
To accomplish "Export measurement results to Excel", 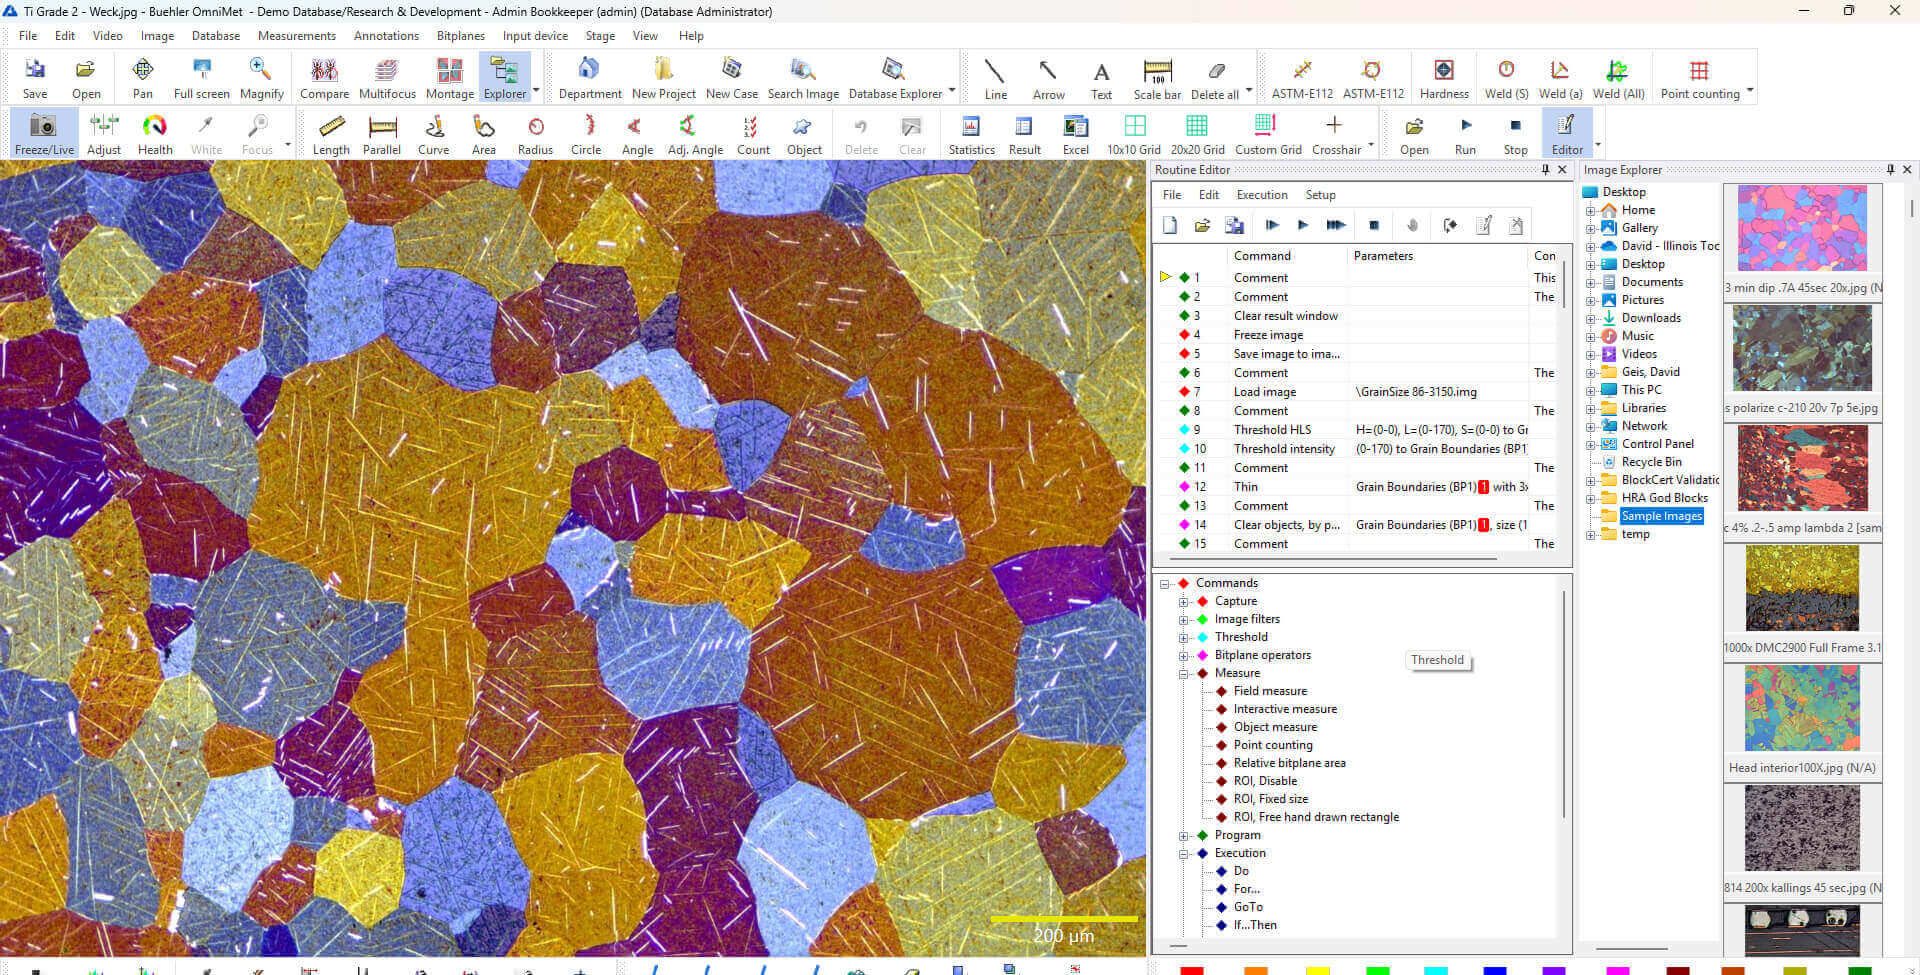I will (x=1075, y=131).
